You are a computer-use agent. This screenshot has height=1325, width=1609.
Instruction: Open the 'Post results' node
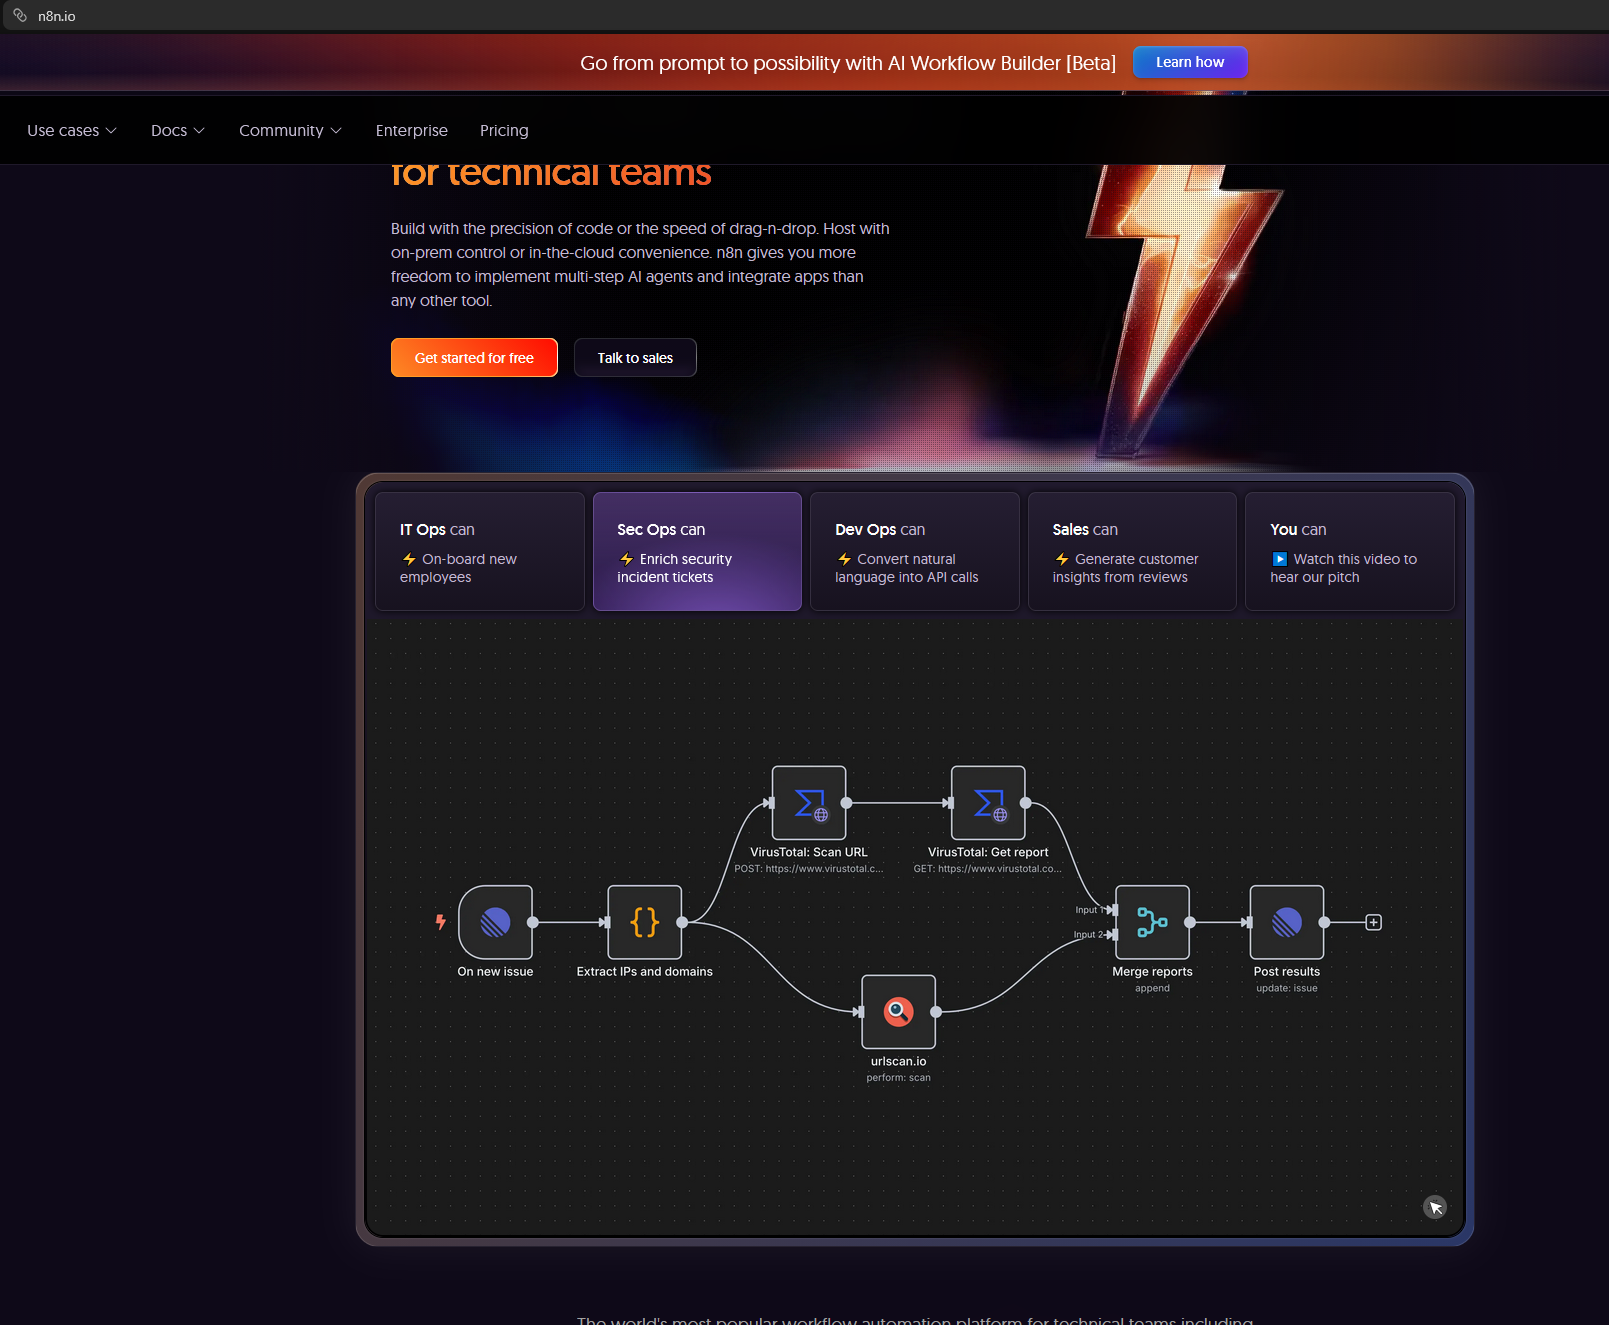(x=1287, y=922)
